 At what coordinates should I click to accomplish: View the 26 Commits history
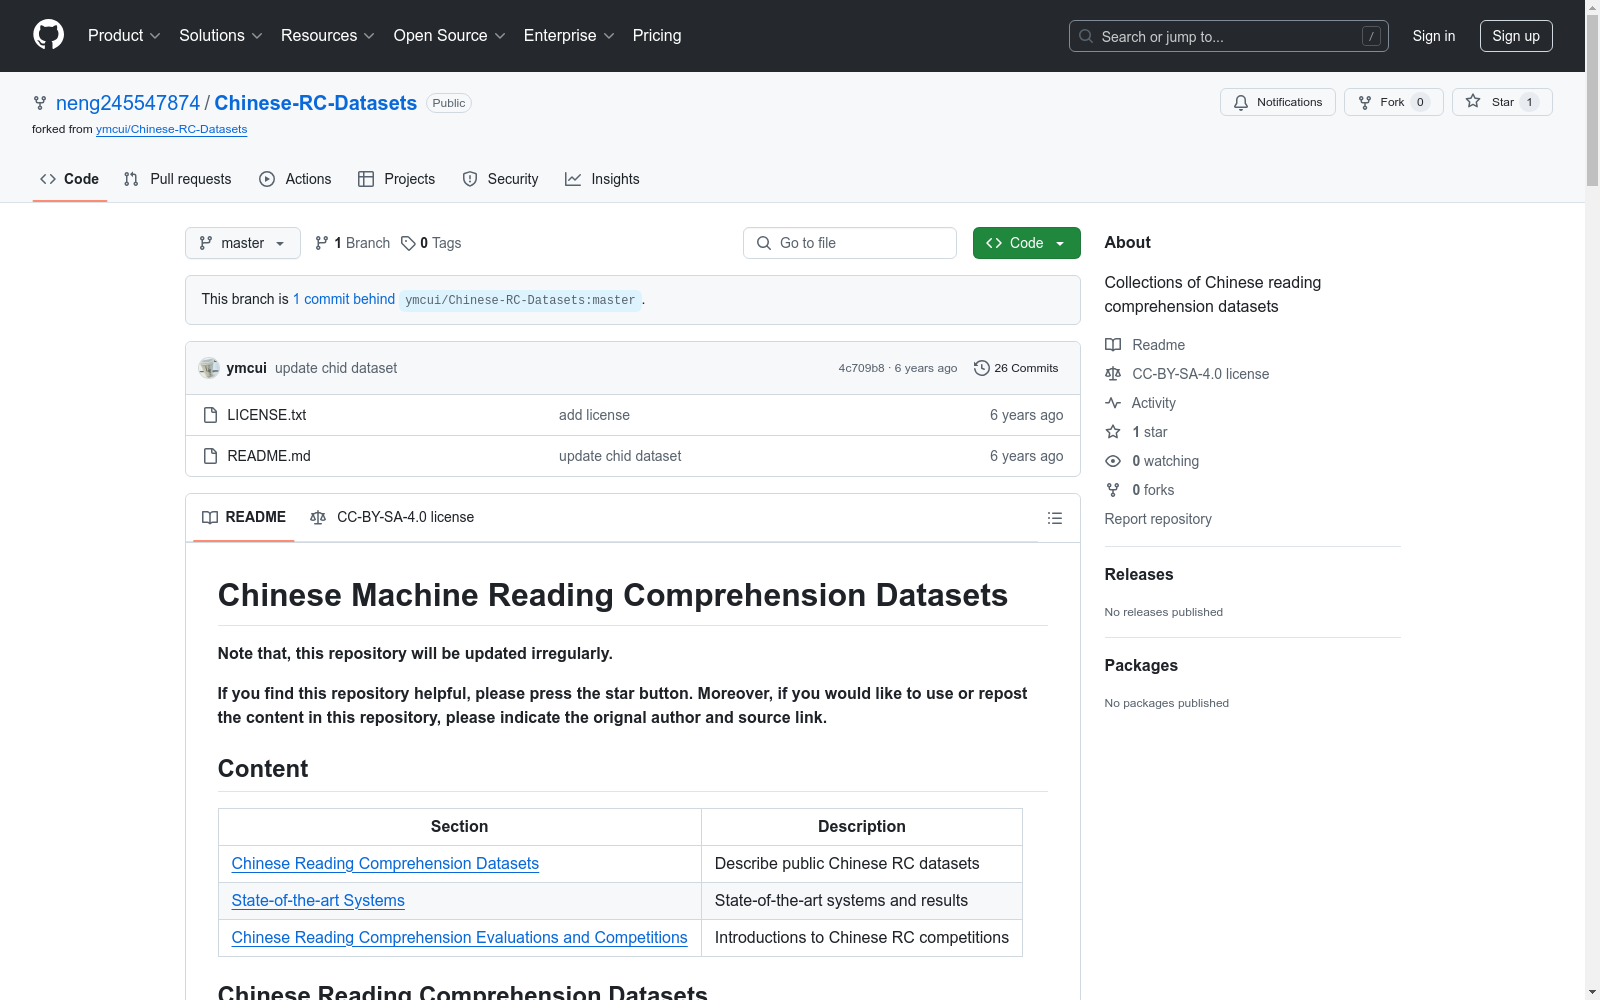(x=1016, y=368)
